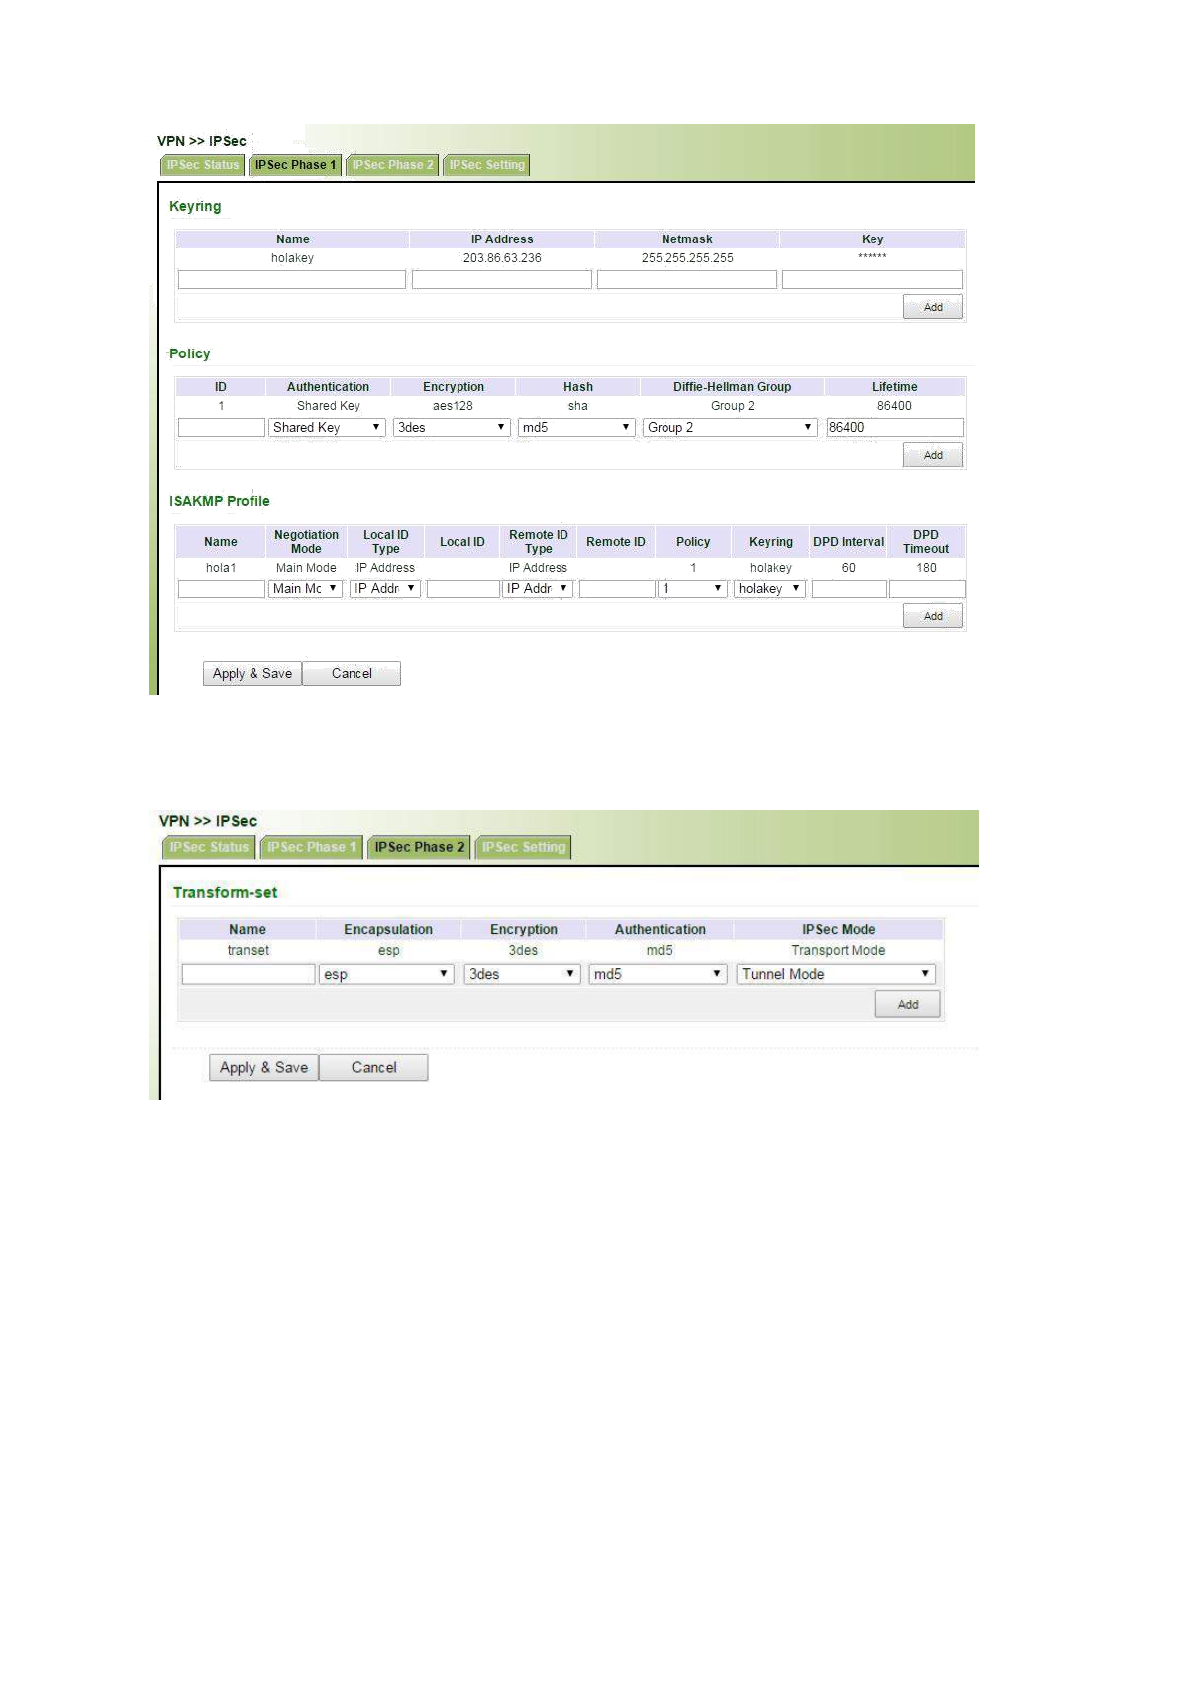This screenshot has height=1684, width=1190.
Task: Select netmask 255.255.255.255 cell
Action: click(x=687, y=258)
